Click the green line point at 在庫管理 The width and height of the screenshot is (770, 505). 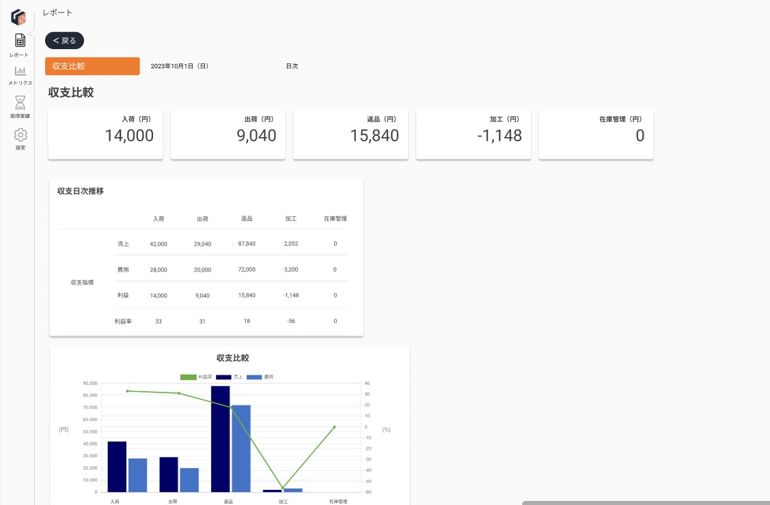[335, 427]
